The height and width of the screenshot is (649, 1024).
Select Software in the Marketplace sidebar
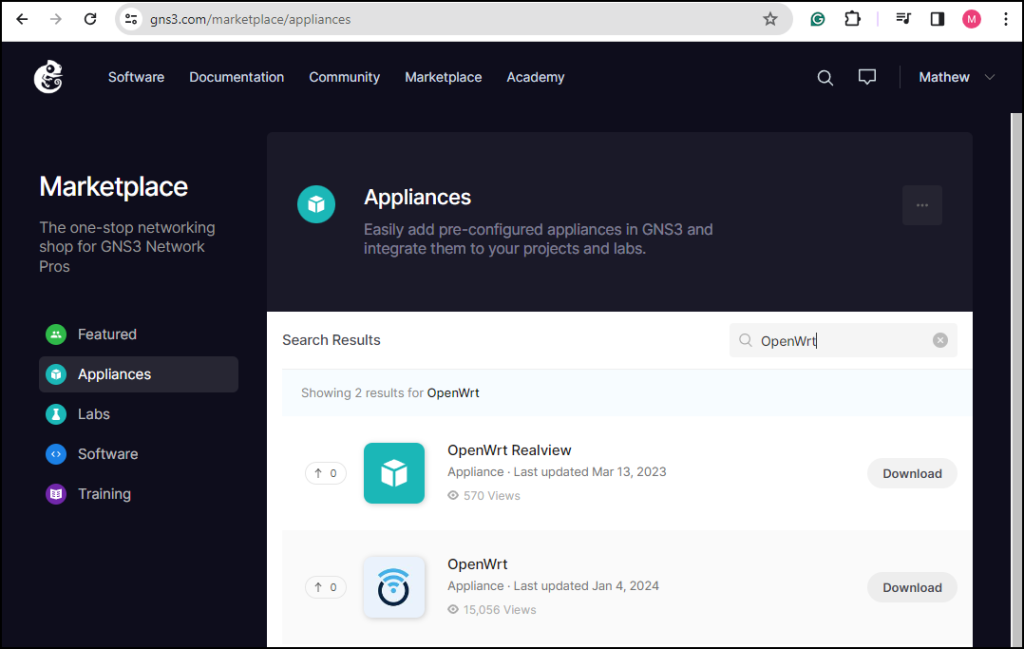138,454
